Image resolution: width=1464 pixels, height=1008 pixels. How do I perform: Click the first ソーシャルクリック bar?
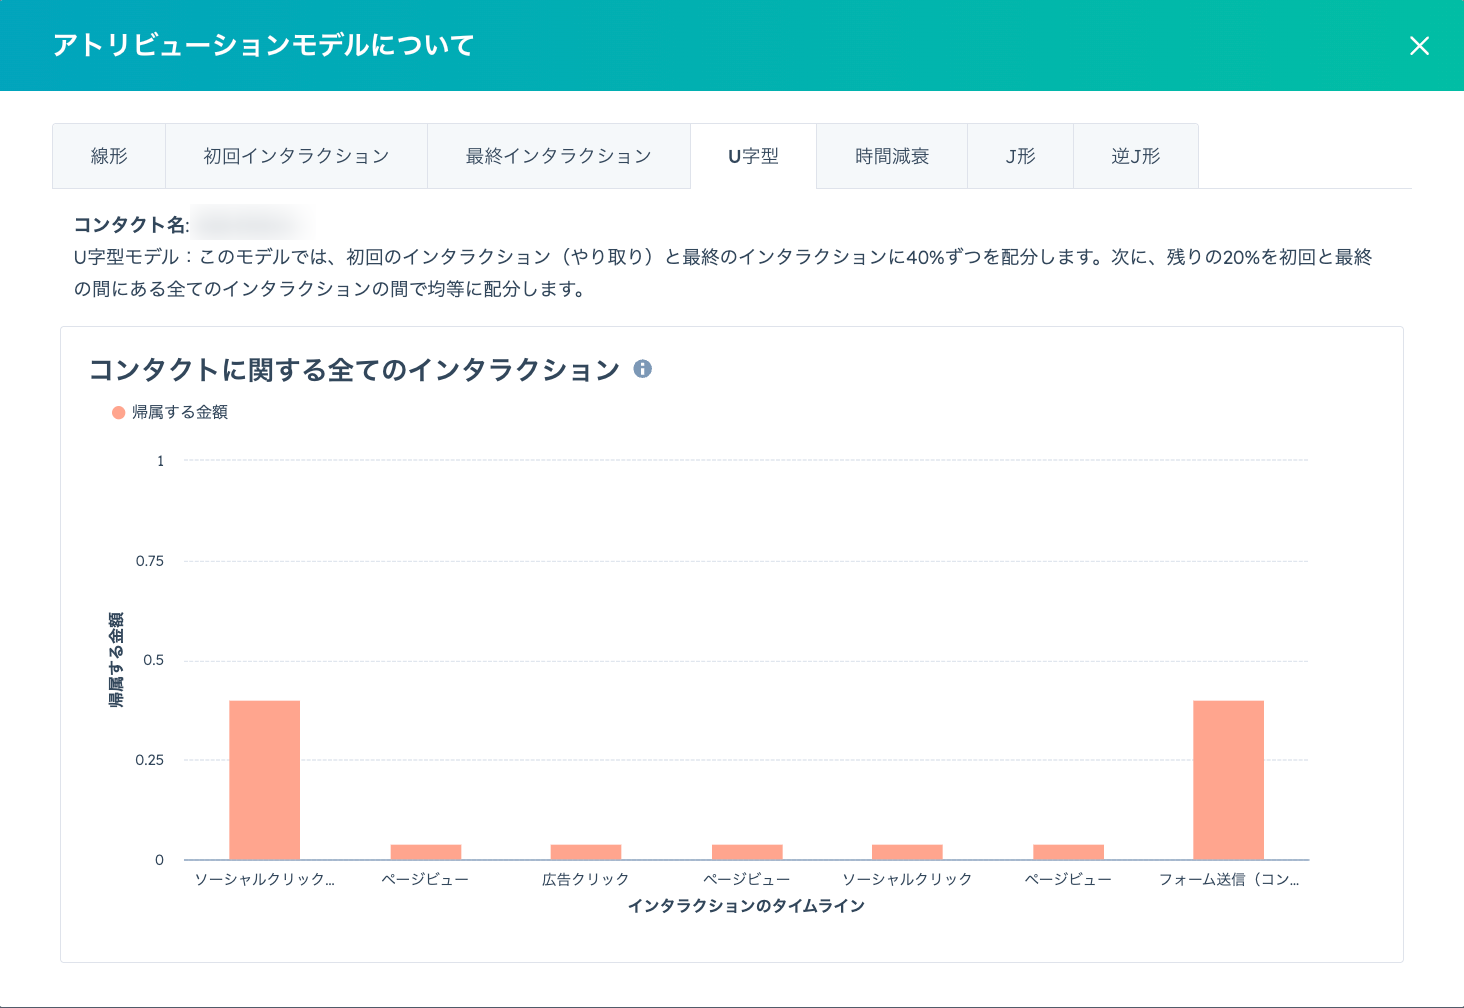click(x=264, y=780)
